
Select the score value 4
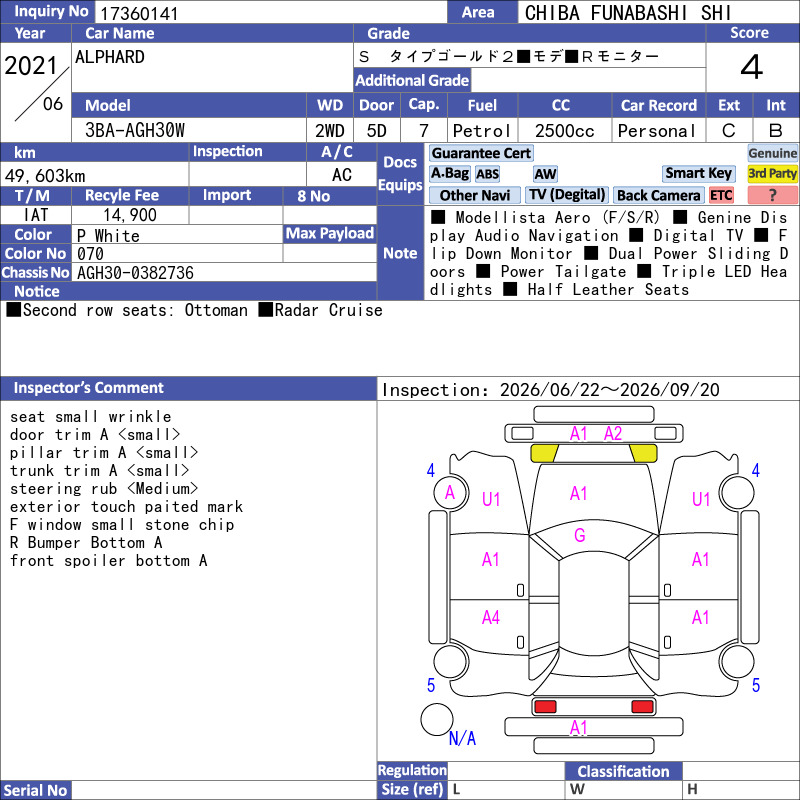752,67
